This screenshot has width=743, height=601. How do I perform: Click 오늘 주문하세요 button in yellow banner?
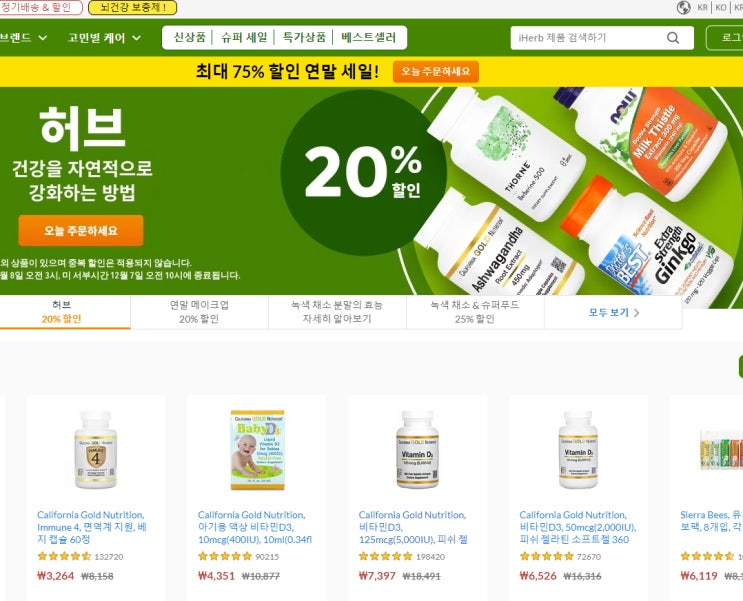pos(435,72)
